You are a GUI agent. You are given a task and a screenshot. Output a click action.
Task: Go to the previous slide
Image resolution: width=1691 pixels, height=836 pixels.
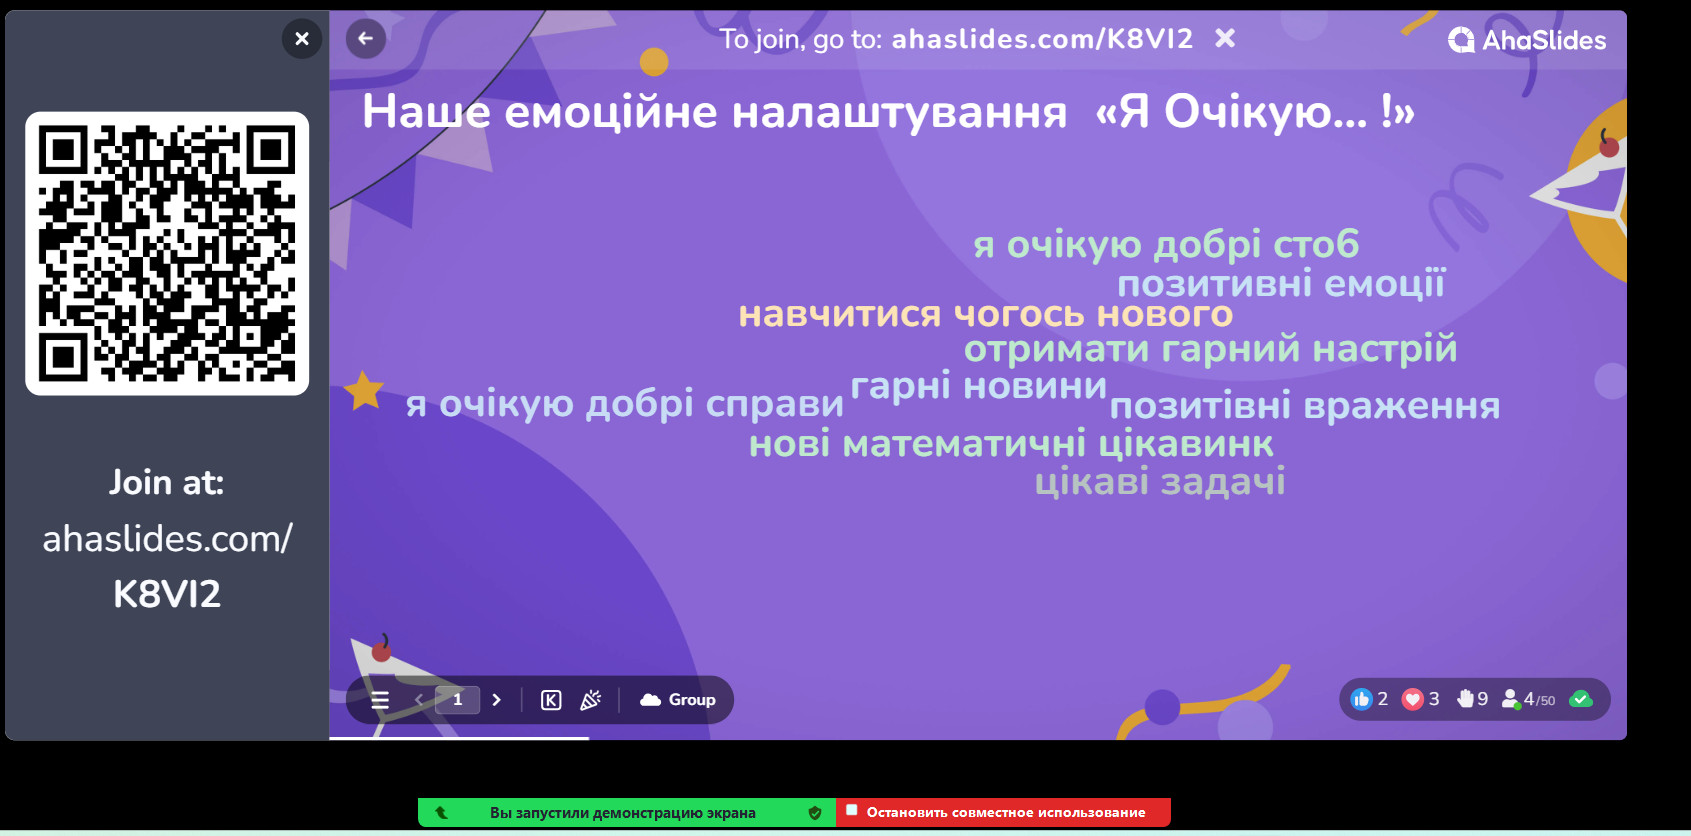point(419,700)
